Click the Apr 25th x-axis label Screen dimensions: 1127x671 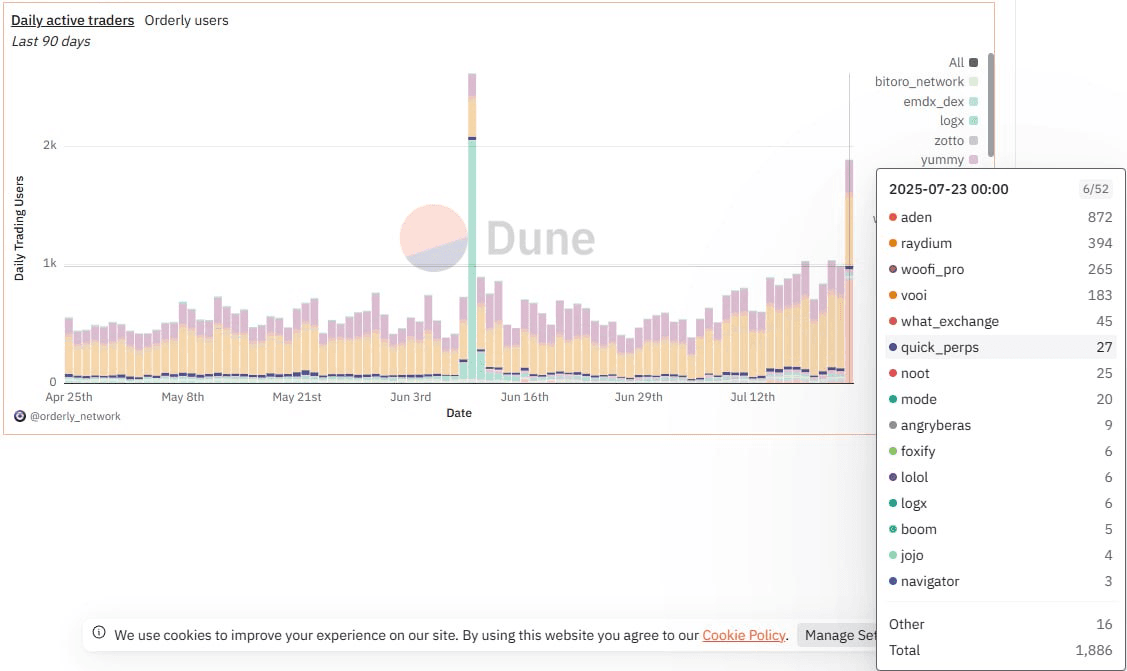click(x=68, y=397)
